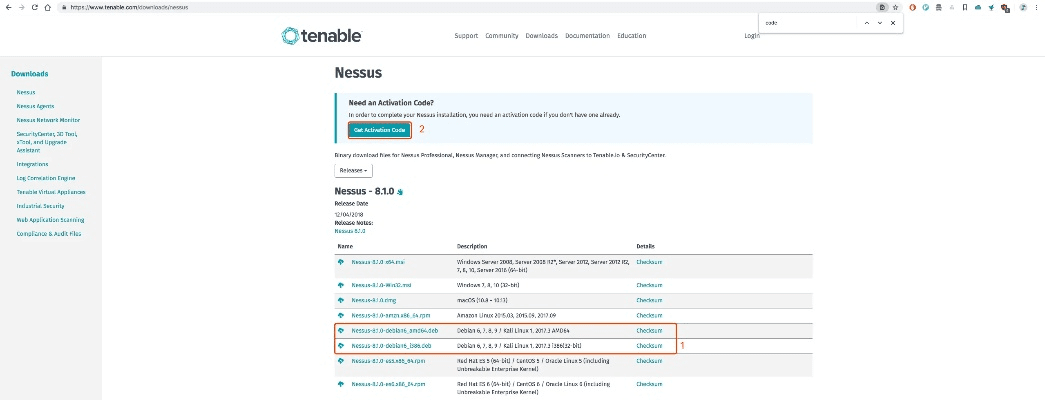This screenshot has height=400, width=1045.
Task: Open the Support nav item
Action: 466,36
